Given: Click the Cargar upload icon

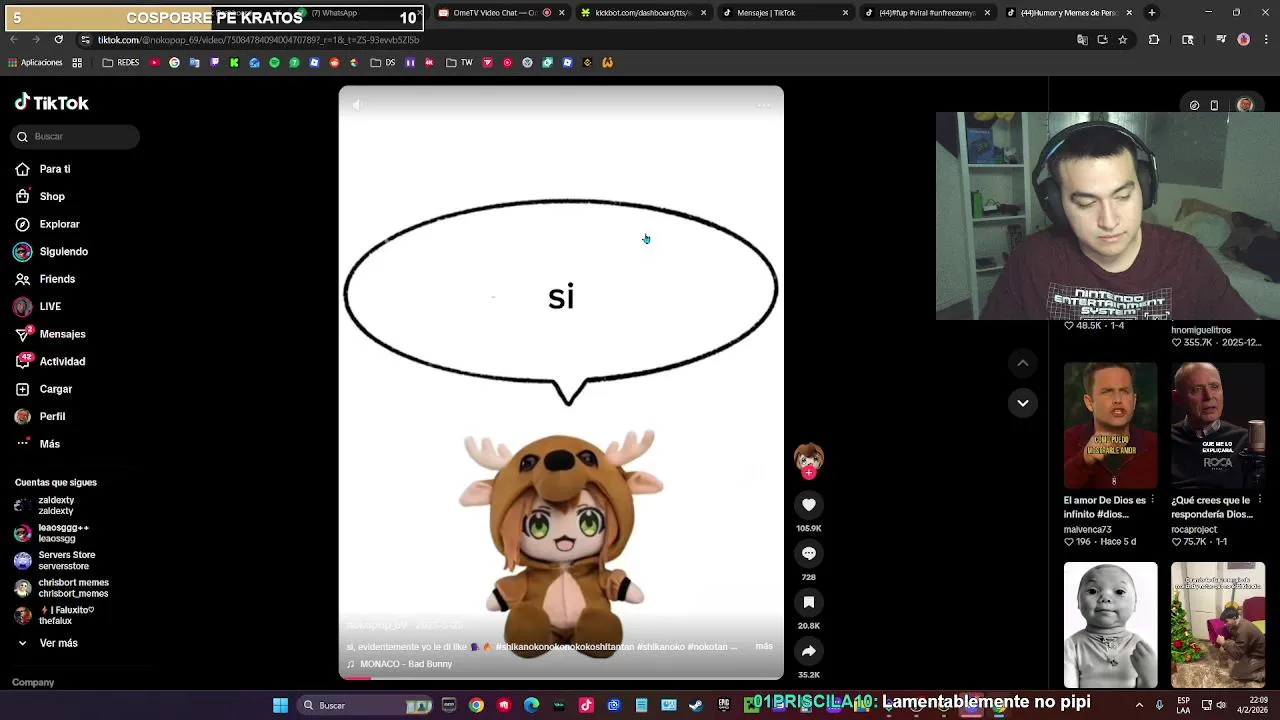Looking at the screenshot, I should click(x=22, y=389).
